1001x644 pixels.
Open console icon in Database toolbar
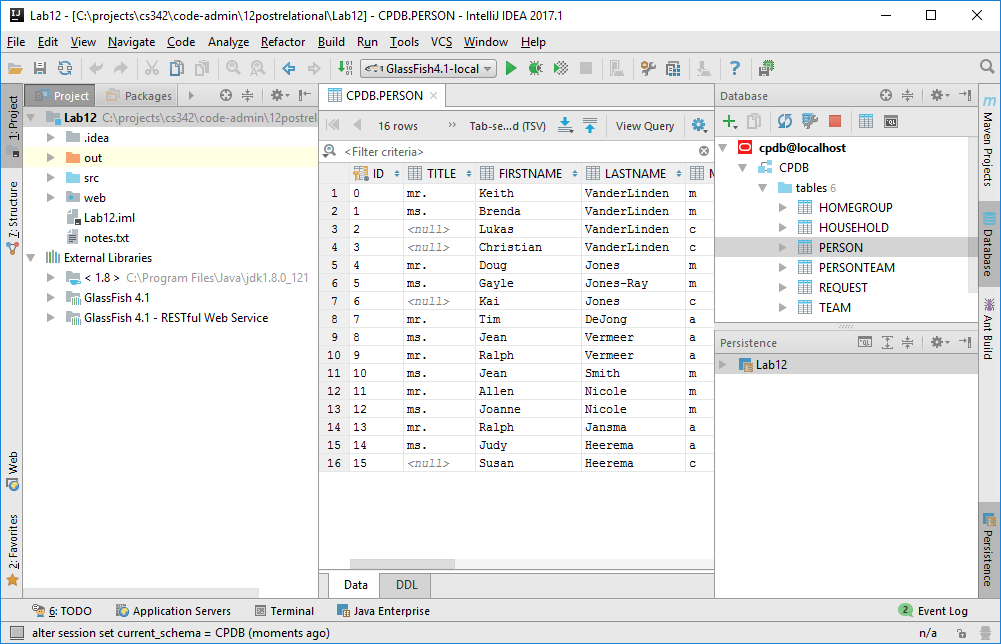coord(891,121)
